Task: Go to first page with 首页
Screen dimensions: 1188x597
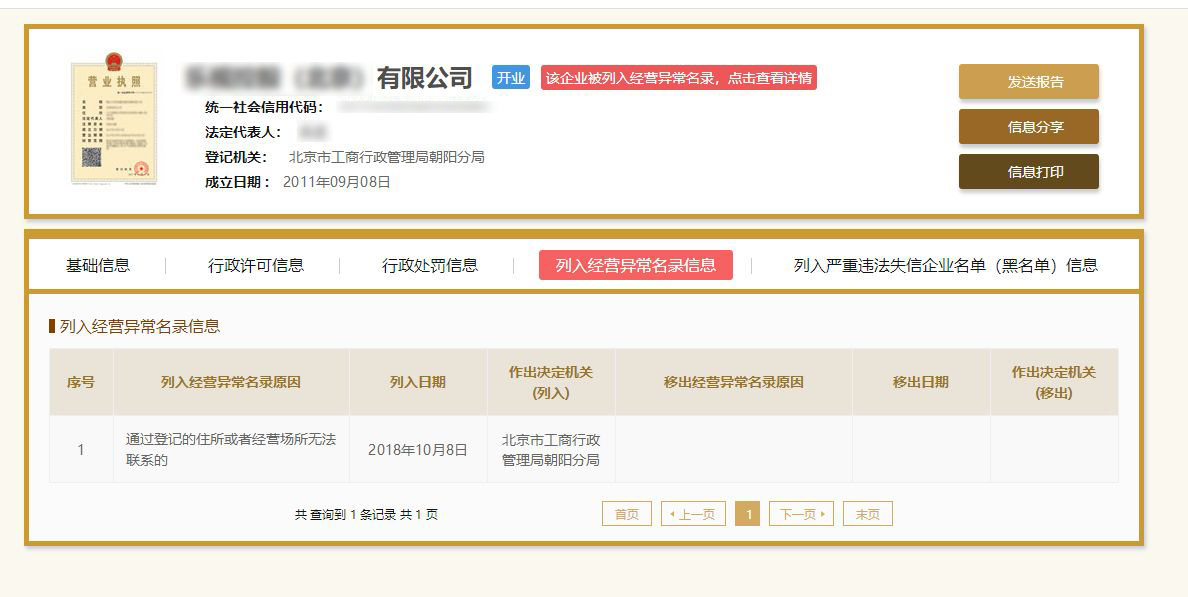Action: point(627,514)
